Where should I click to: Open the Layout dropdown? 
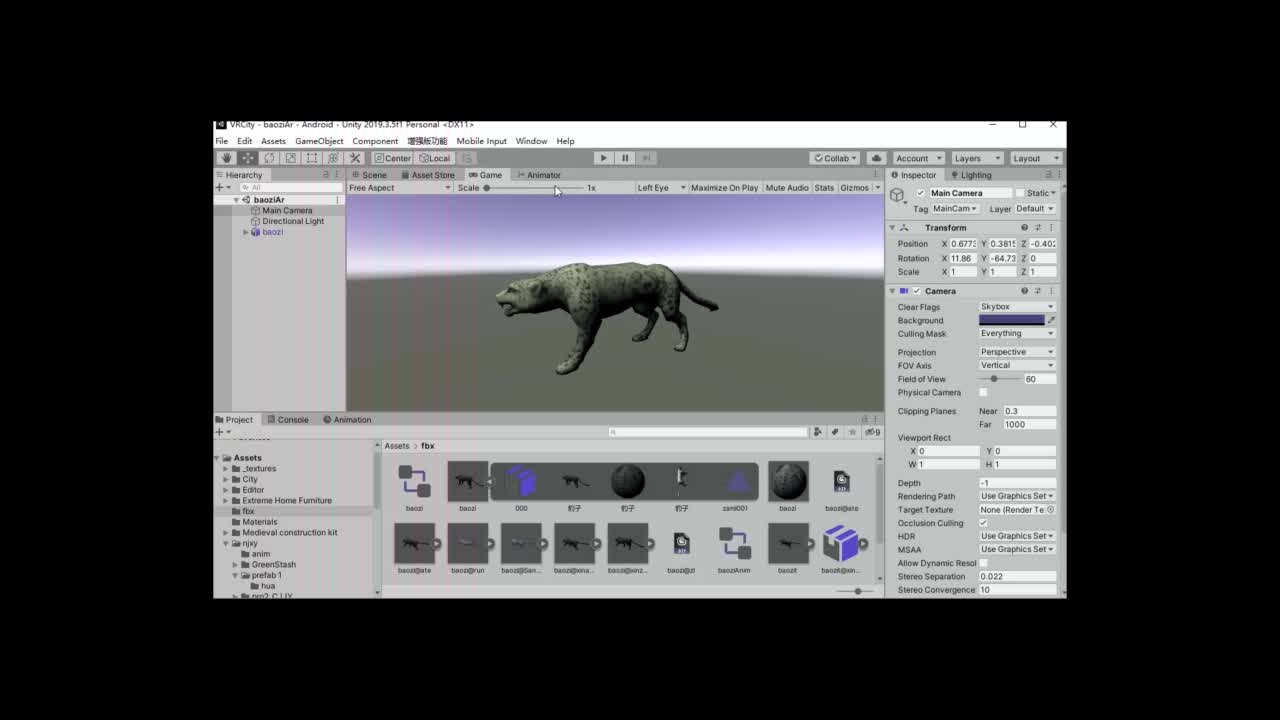[x=1034, y=158]
